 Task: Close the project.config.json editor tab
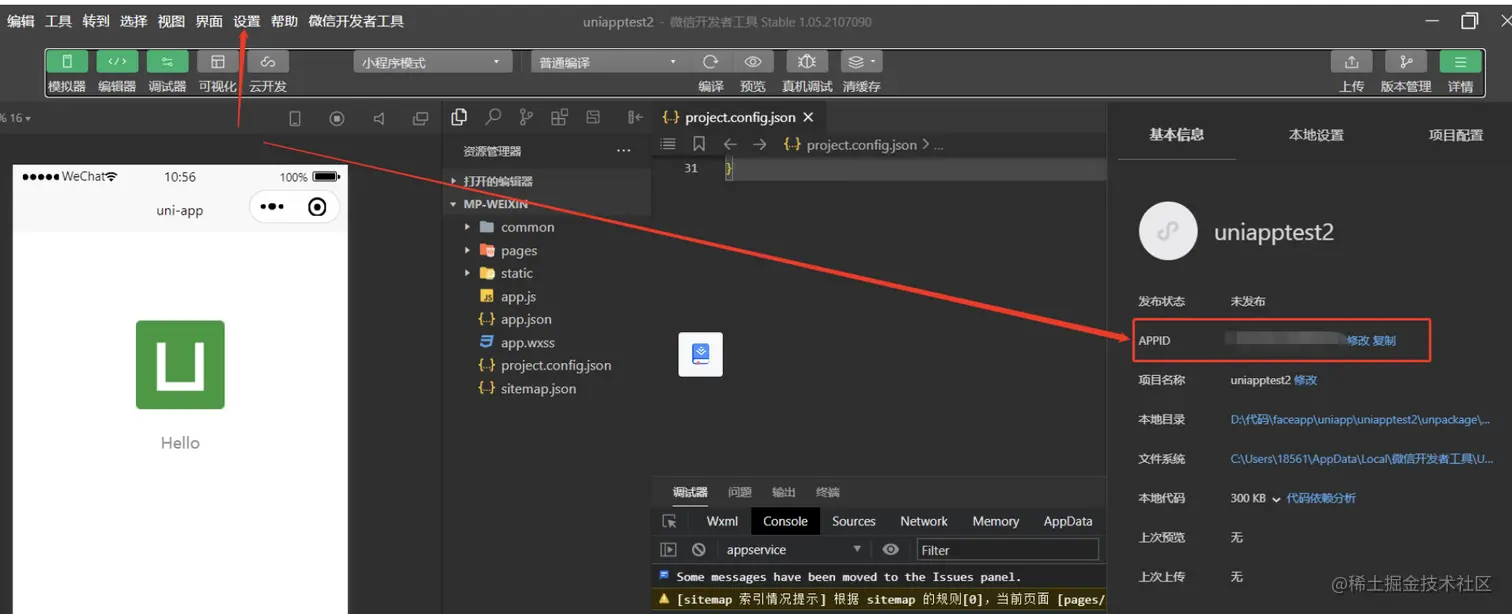(808, 117)
